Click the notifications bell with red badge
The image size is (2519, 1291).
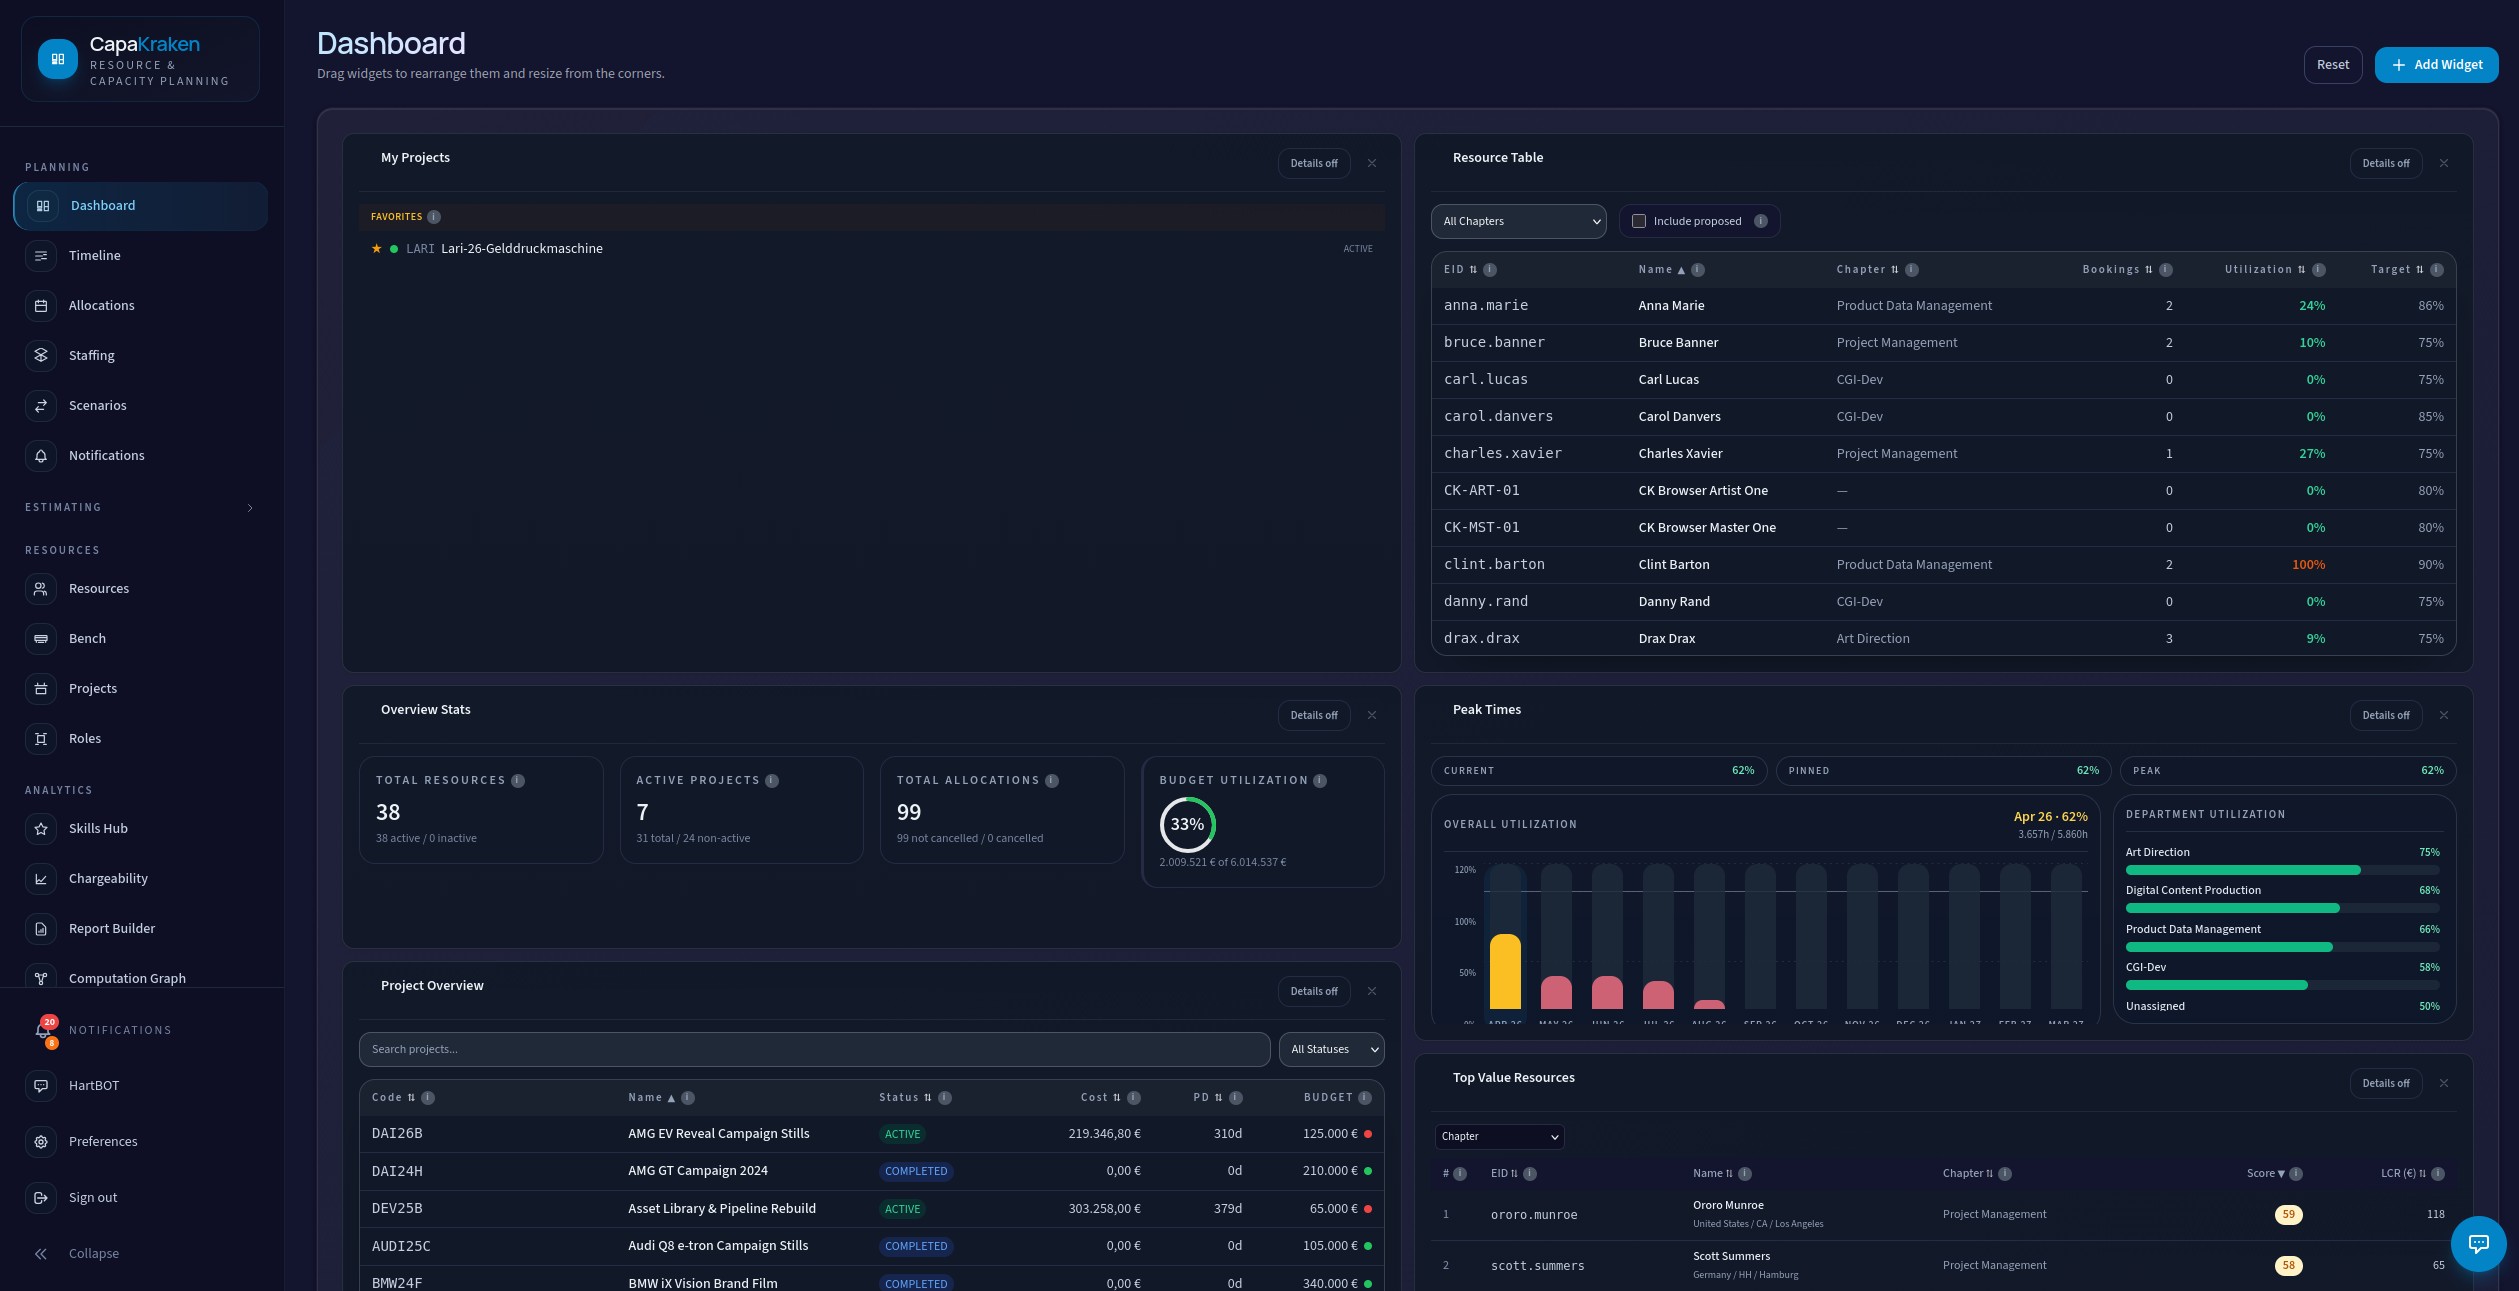(44, 1031)
